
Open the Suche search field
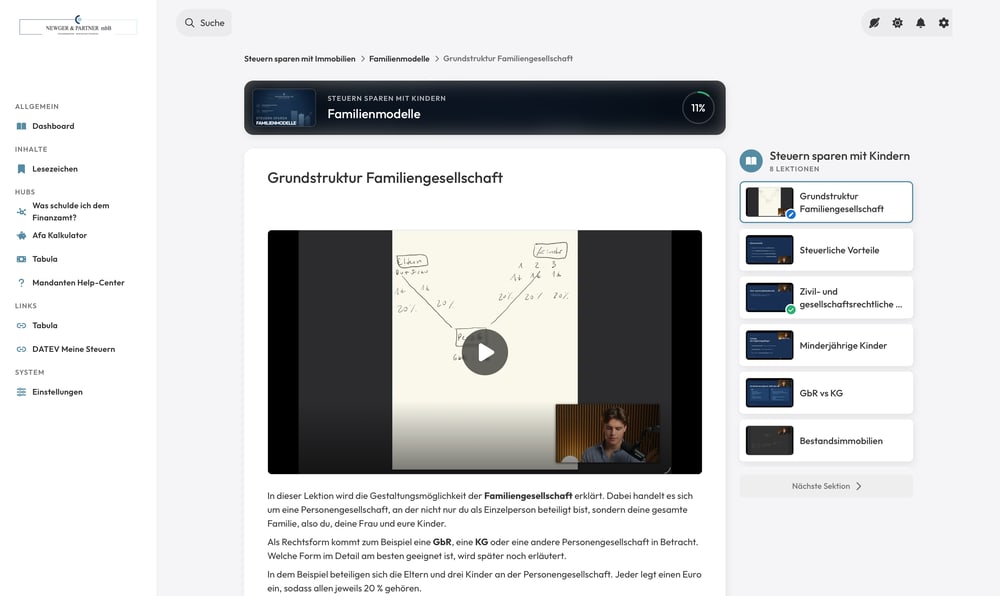click(204, 23)
